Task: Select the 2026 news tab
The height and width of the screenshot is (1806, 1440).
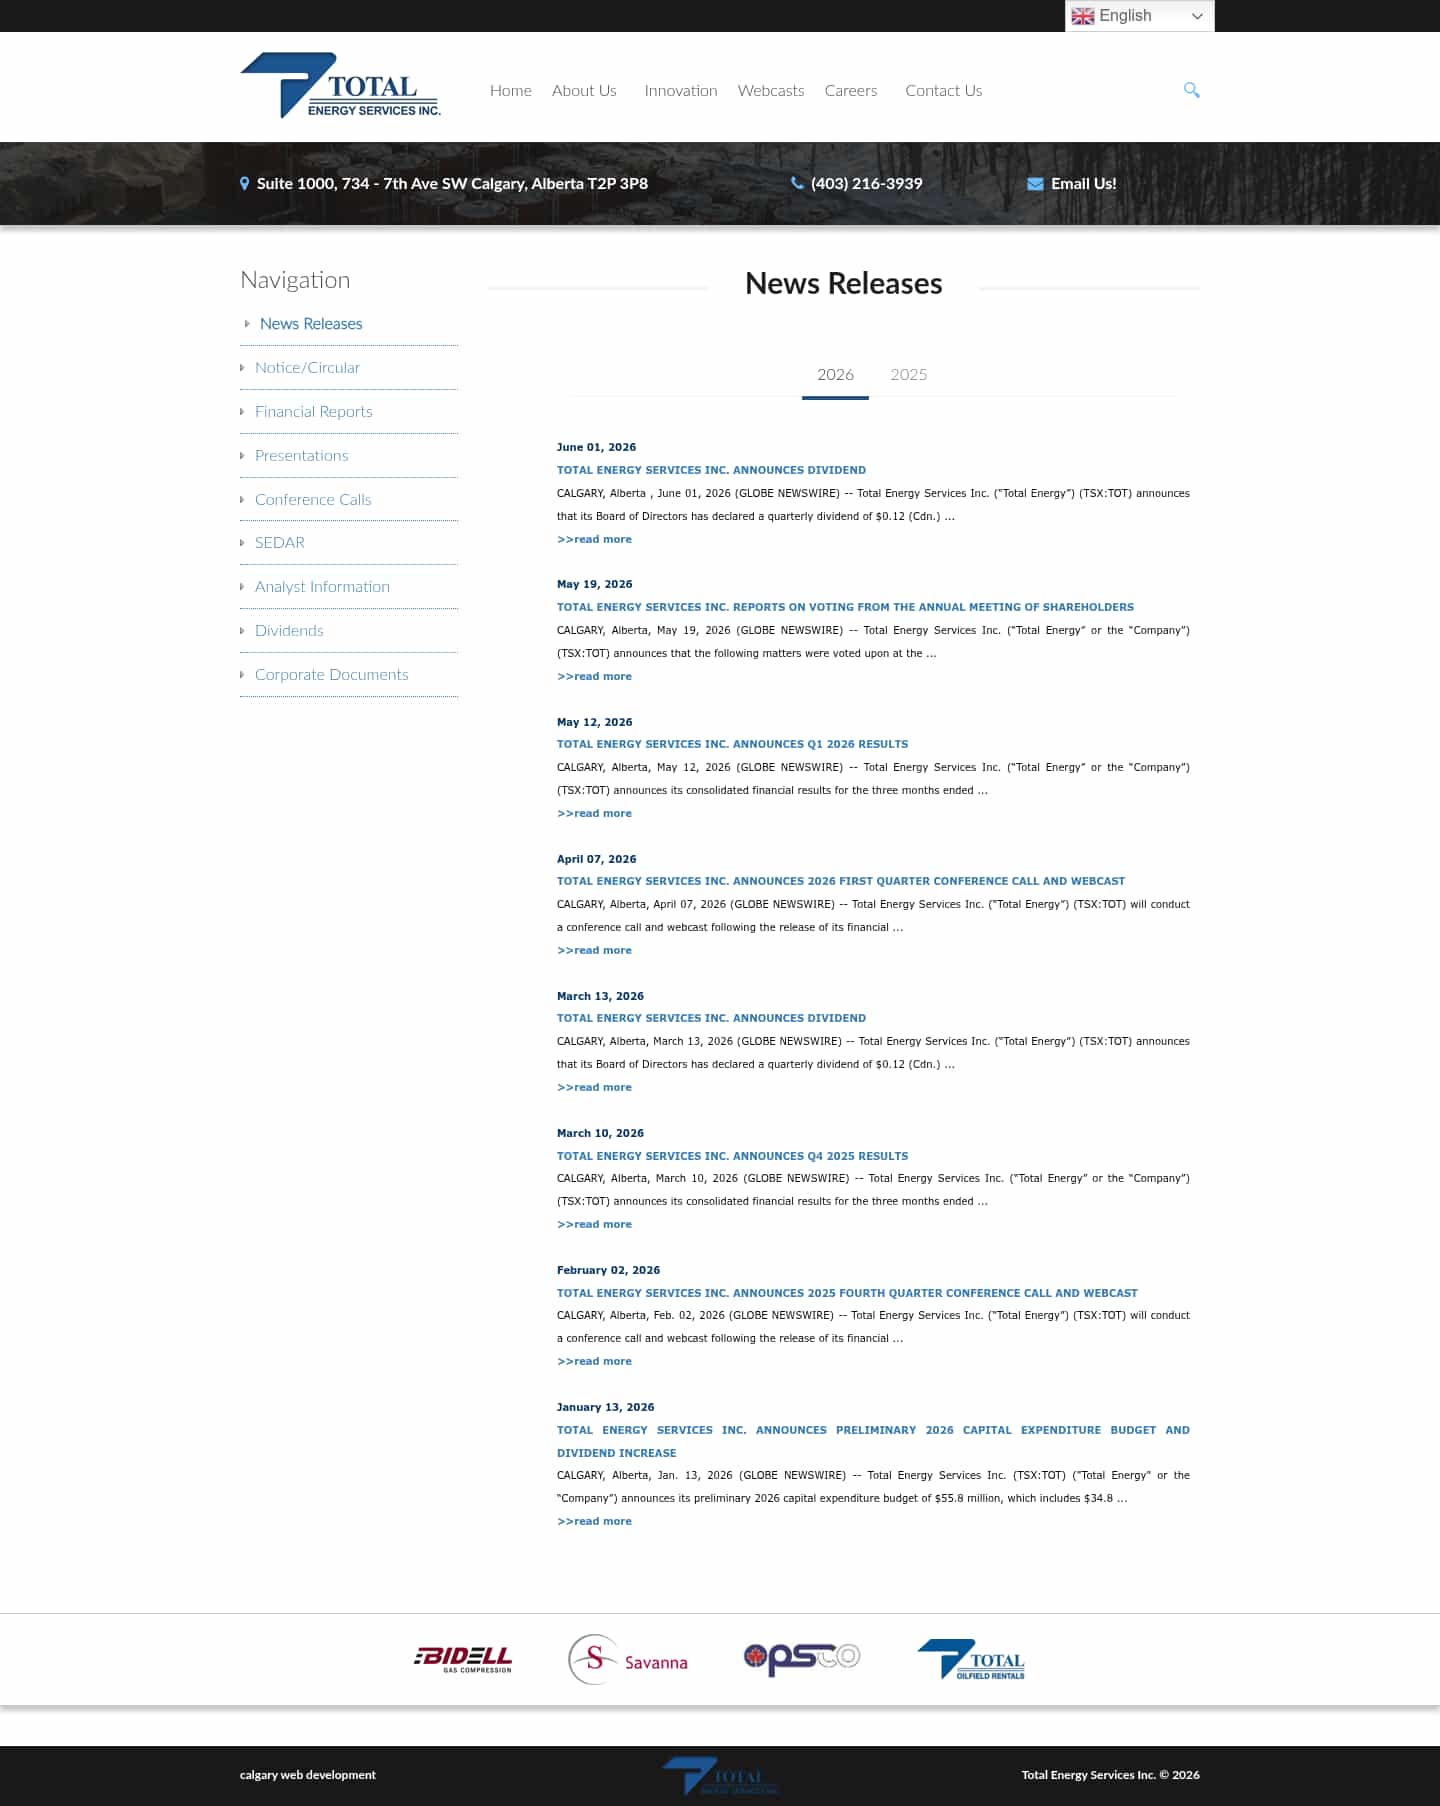Action: tap(835, 375)
